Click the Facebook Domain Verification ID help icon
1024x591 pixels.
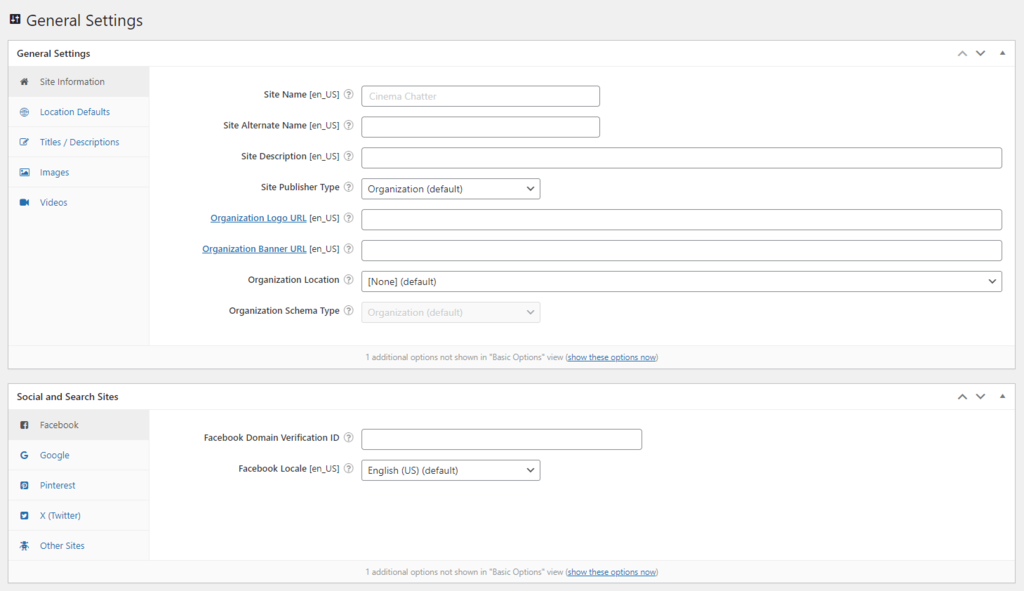348,437
